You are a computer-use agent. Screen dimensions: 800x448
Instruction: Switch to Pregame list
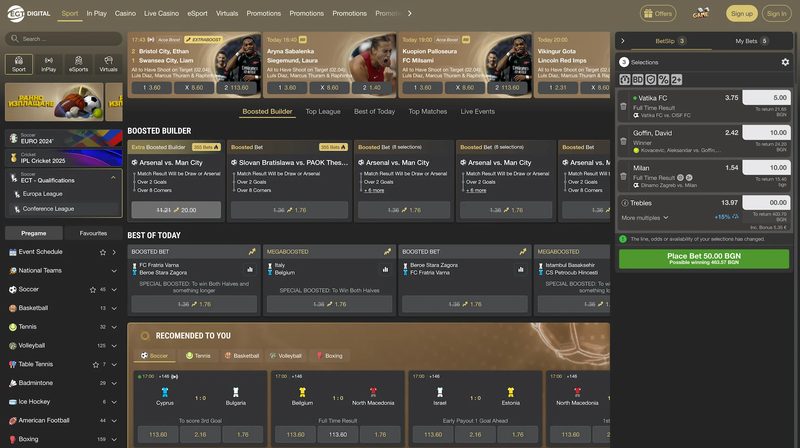click(34, 233)
